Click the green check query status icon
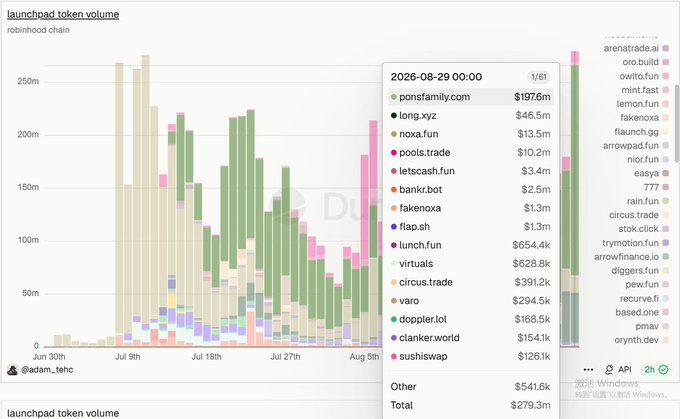680x419 pixels. coord(664,370)
